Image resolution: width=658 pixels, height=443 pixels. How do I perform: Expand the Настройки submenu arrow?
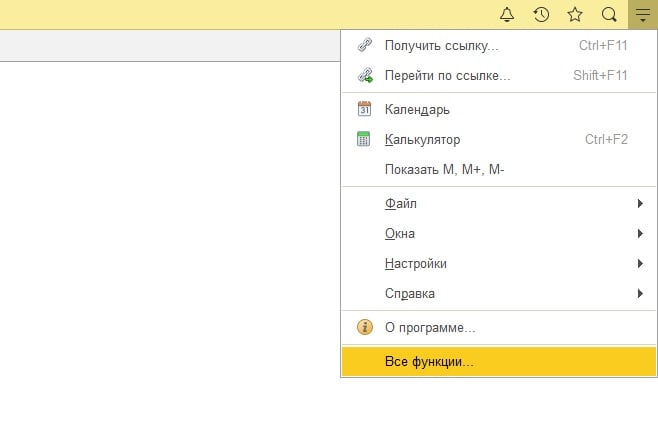coord(639,264)
